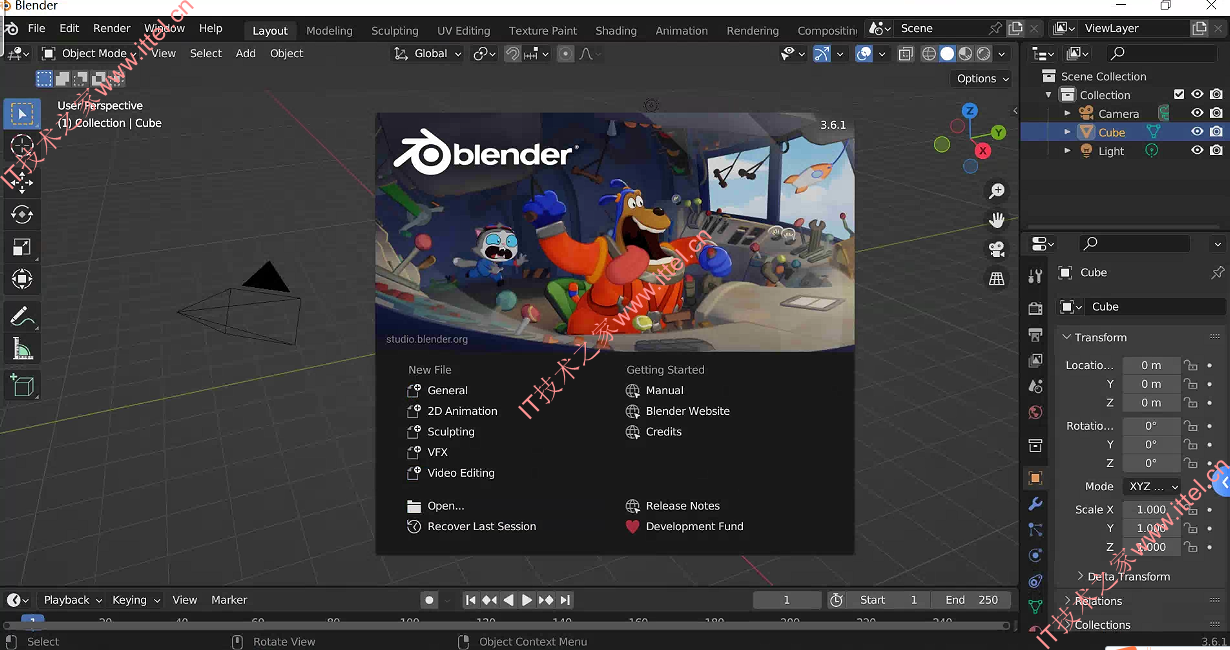Open the Playback dropdown in timeline
Screen dimensions: 1230x650
[x=73, y=600]
